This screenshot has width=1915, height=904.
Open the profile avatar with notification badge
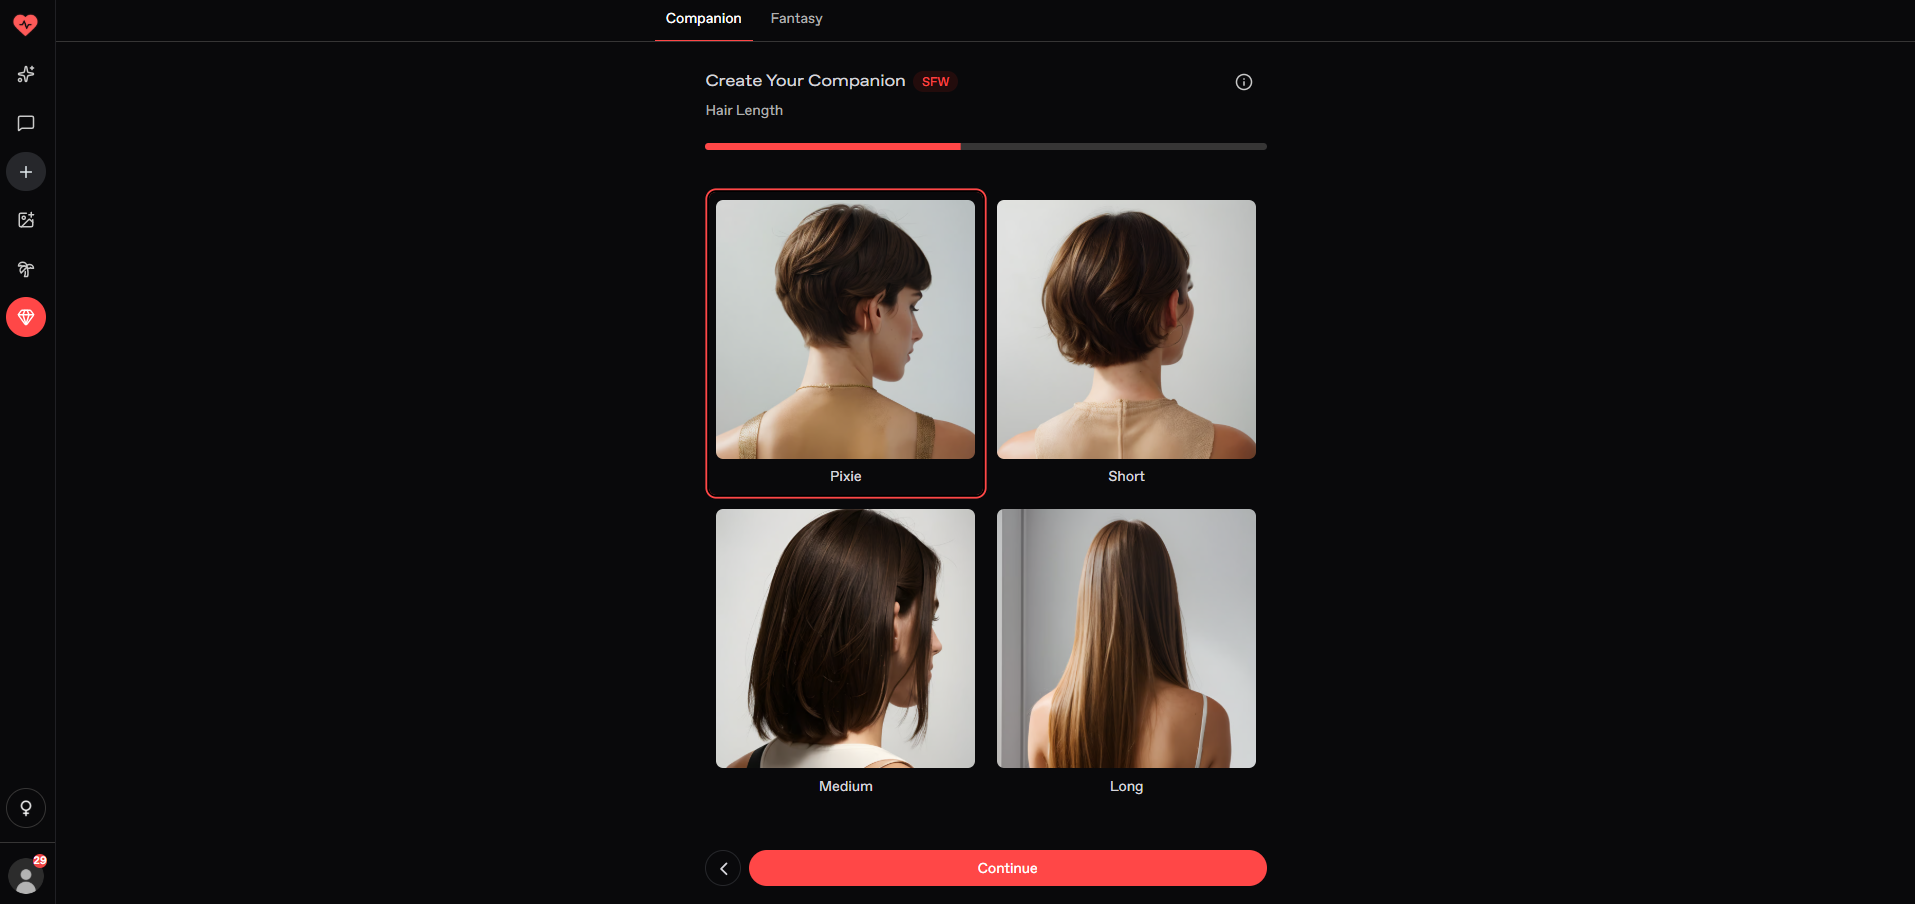point(26,877)
